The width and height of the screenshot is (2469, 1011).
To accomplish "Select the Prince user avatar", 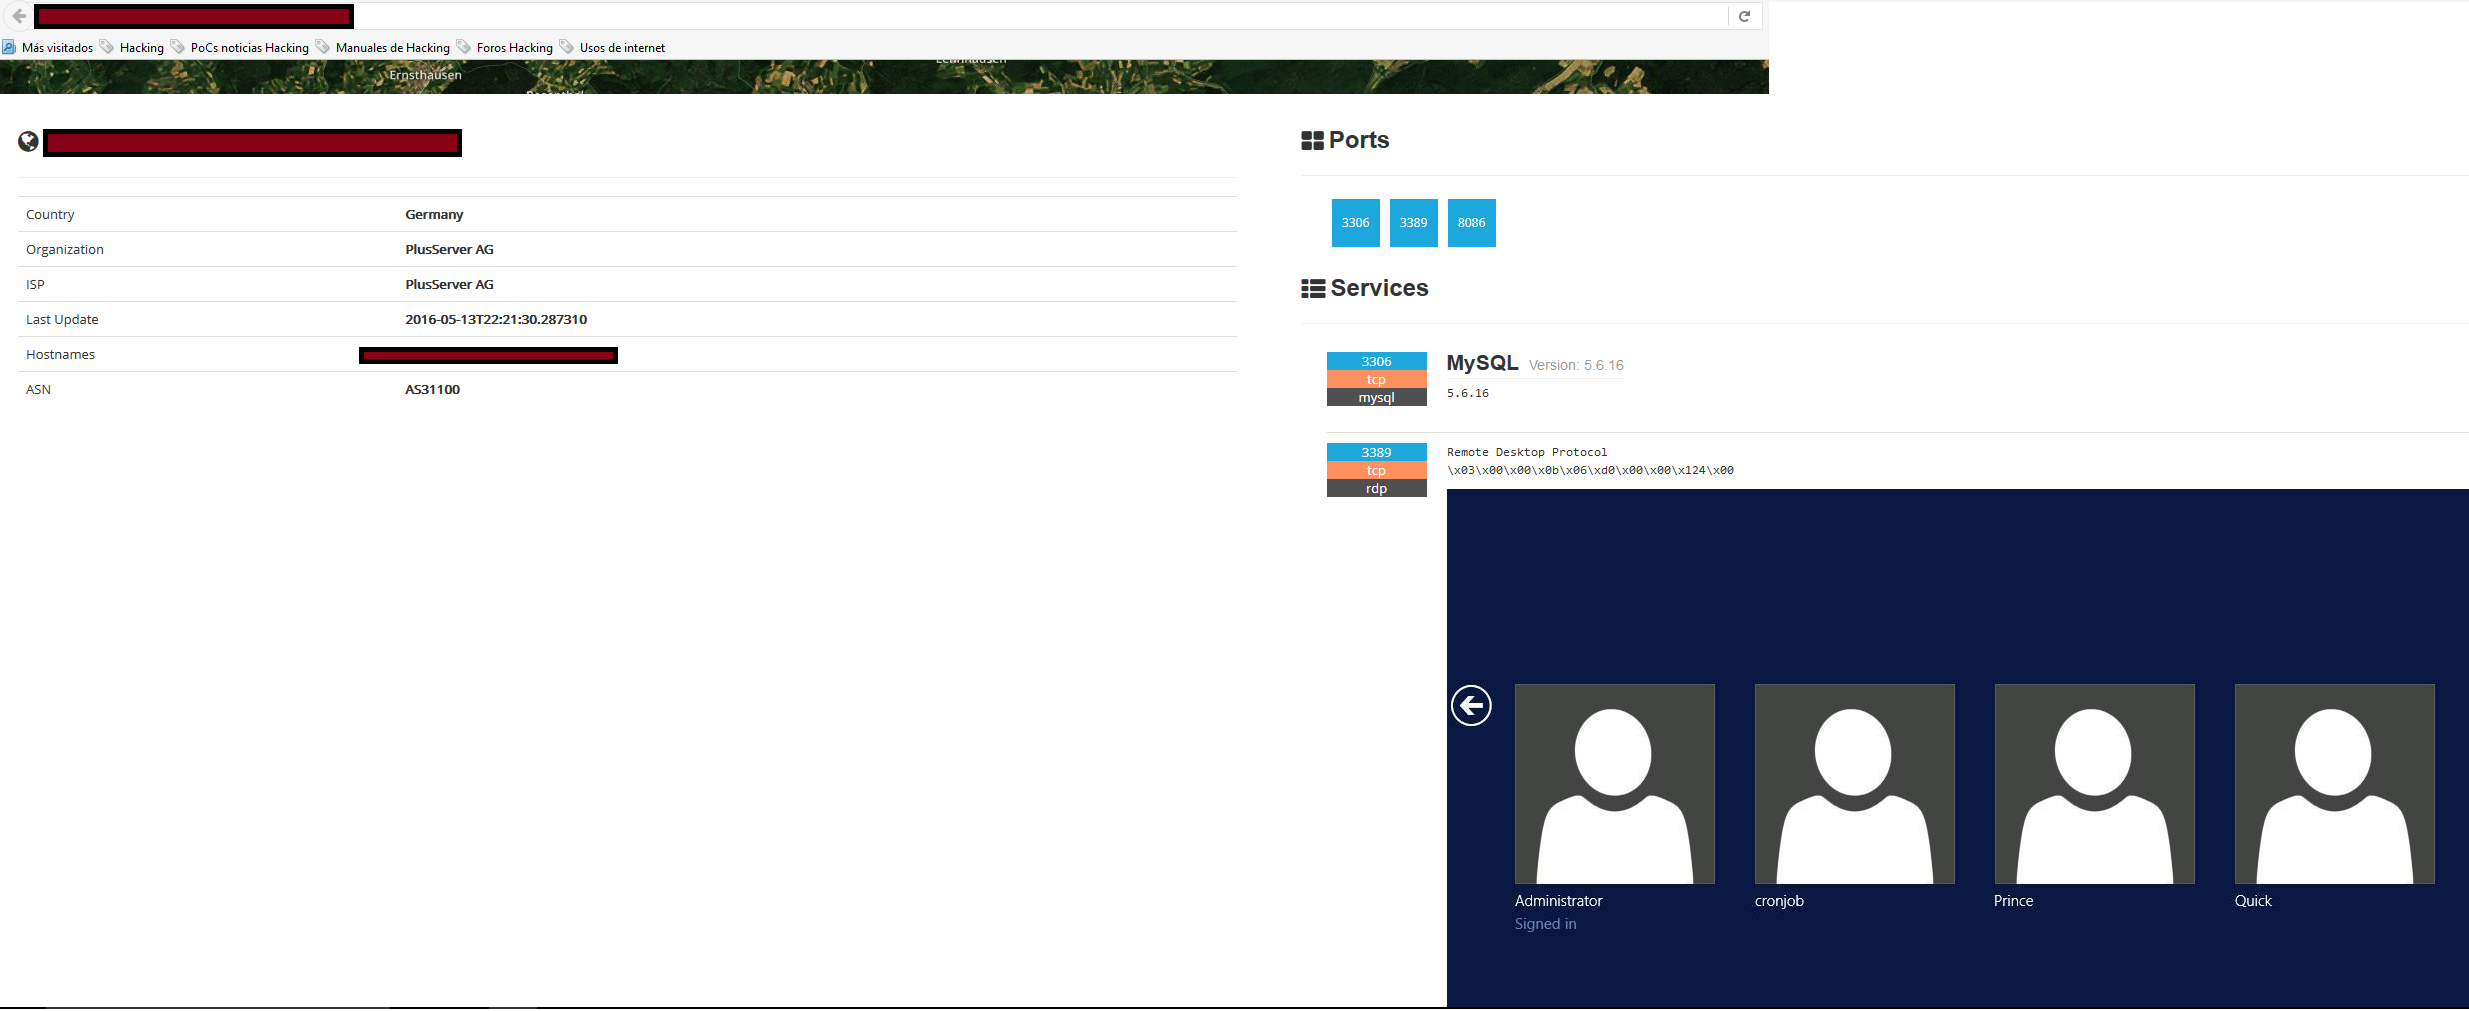I will coord(2094,784).
